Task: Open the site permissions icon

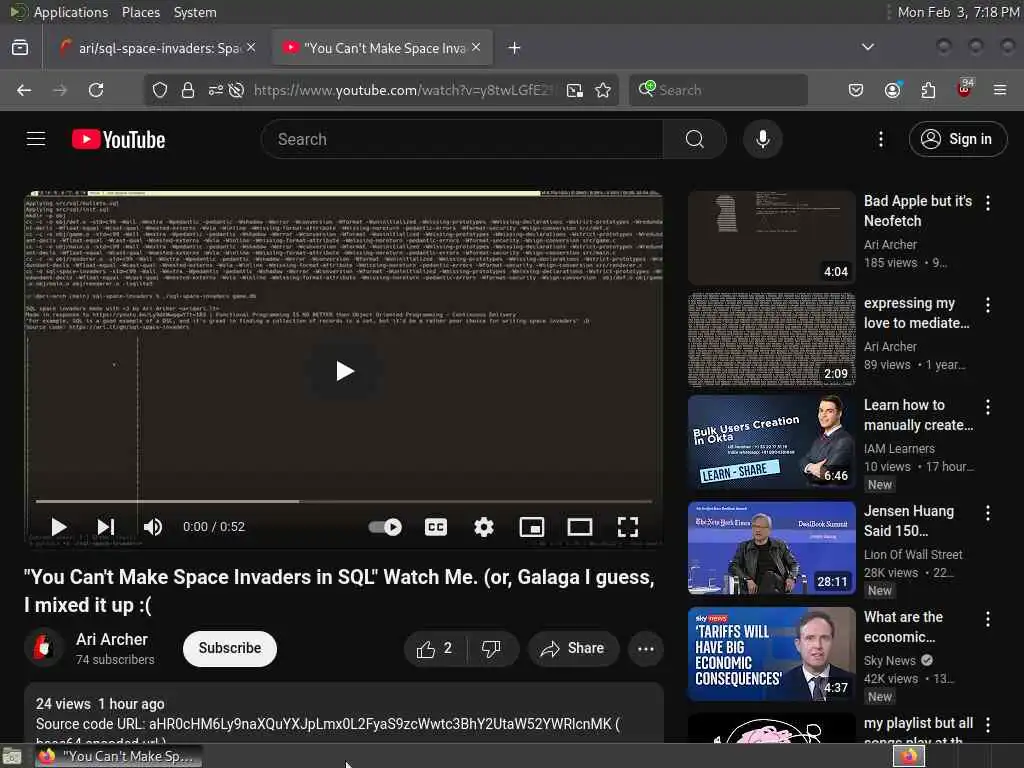Action: 216,90
